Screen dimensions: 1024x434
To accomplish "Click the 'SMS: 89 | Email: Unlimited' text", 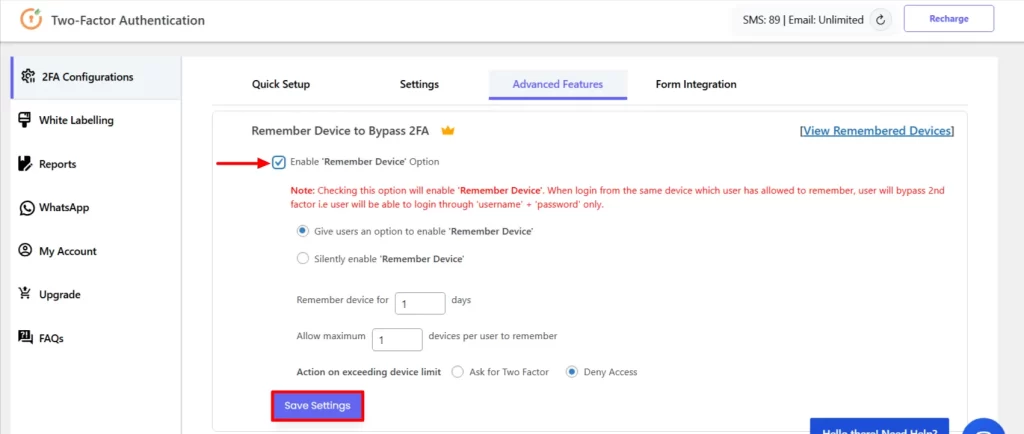I will tap(803, 20).
